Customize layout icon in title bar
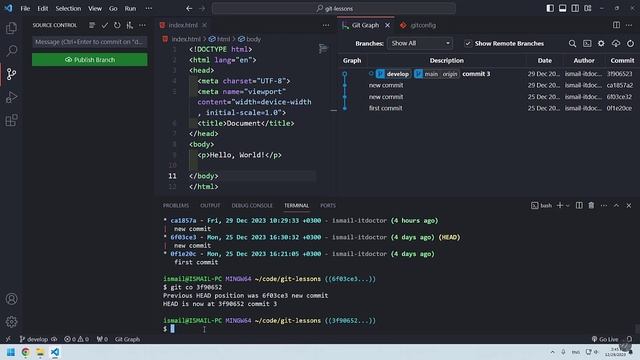The height and width of the screenshot is (360, 640). (x=588, y=8)
